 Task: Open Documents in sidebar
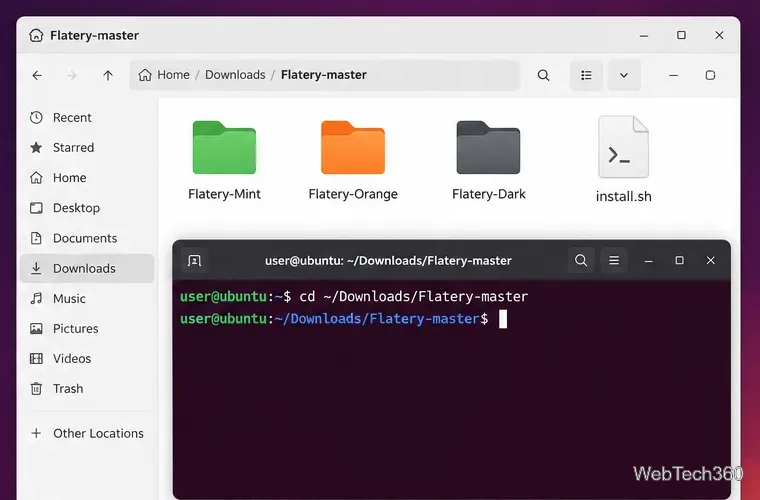[87, 238]
